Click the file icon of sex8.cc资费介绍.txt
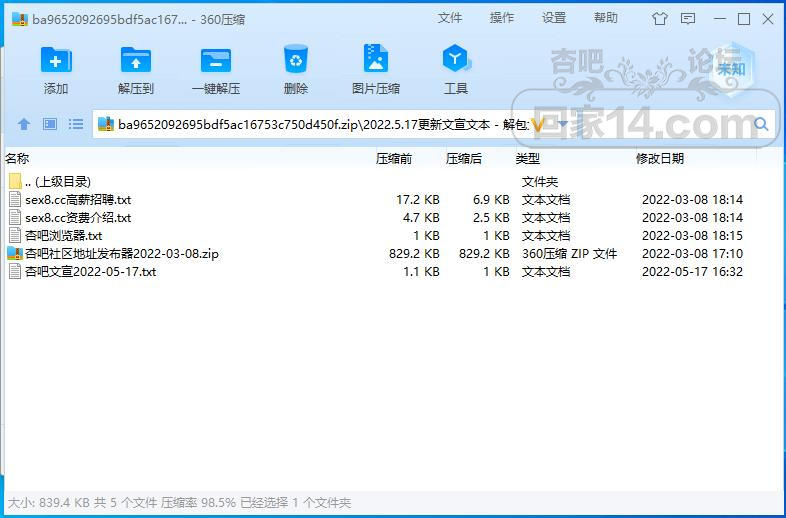 click(x=15, y=218)
